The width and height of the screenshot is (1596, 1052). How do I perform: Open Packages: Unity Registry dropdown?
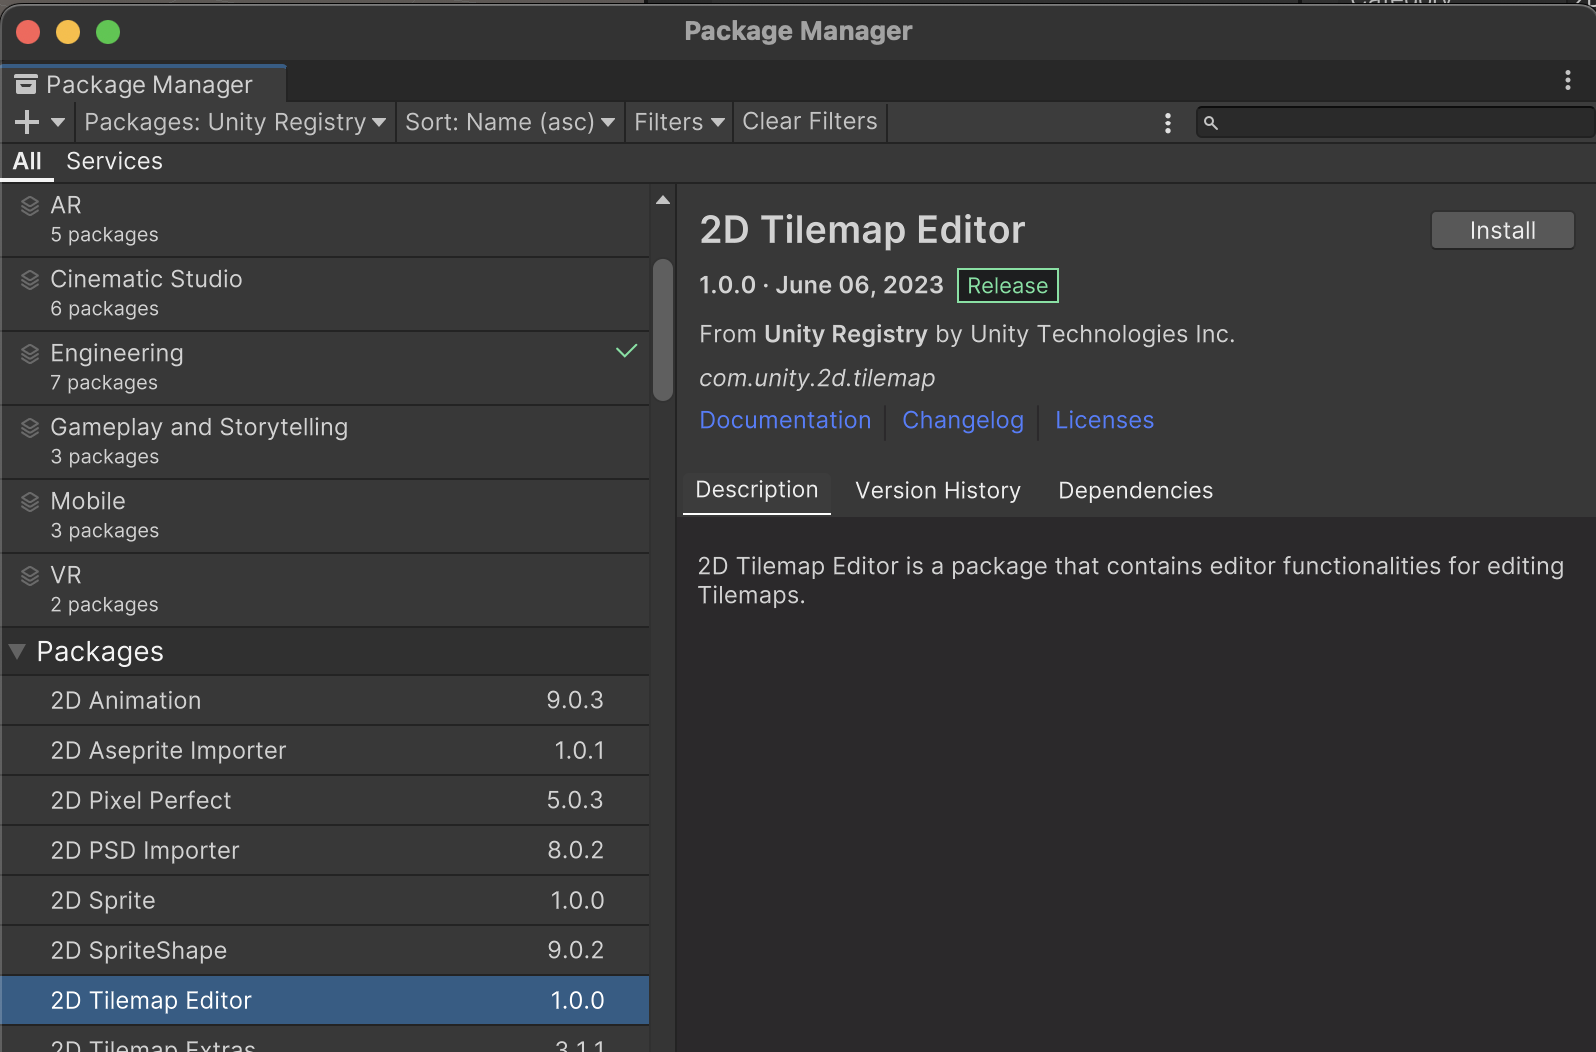(x=235, y=122)
